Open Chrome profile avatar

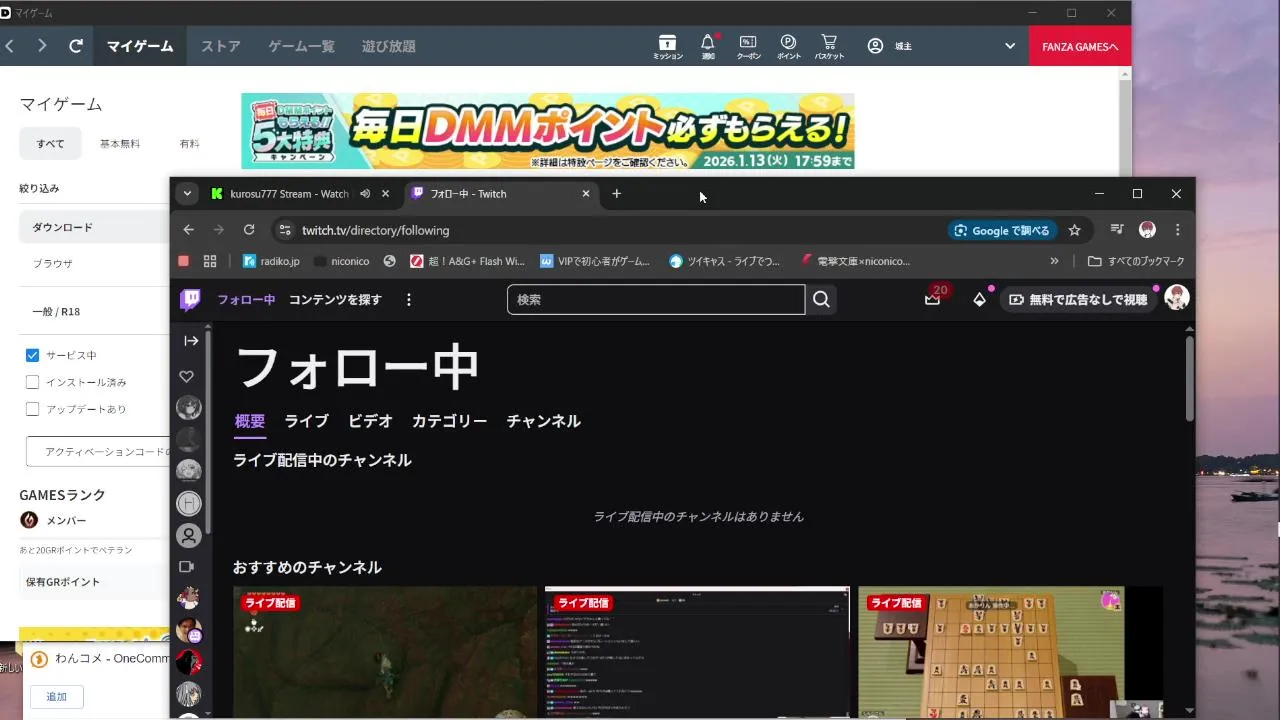(1147, 230)
